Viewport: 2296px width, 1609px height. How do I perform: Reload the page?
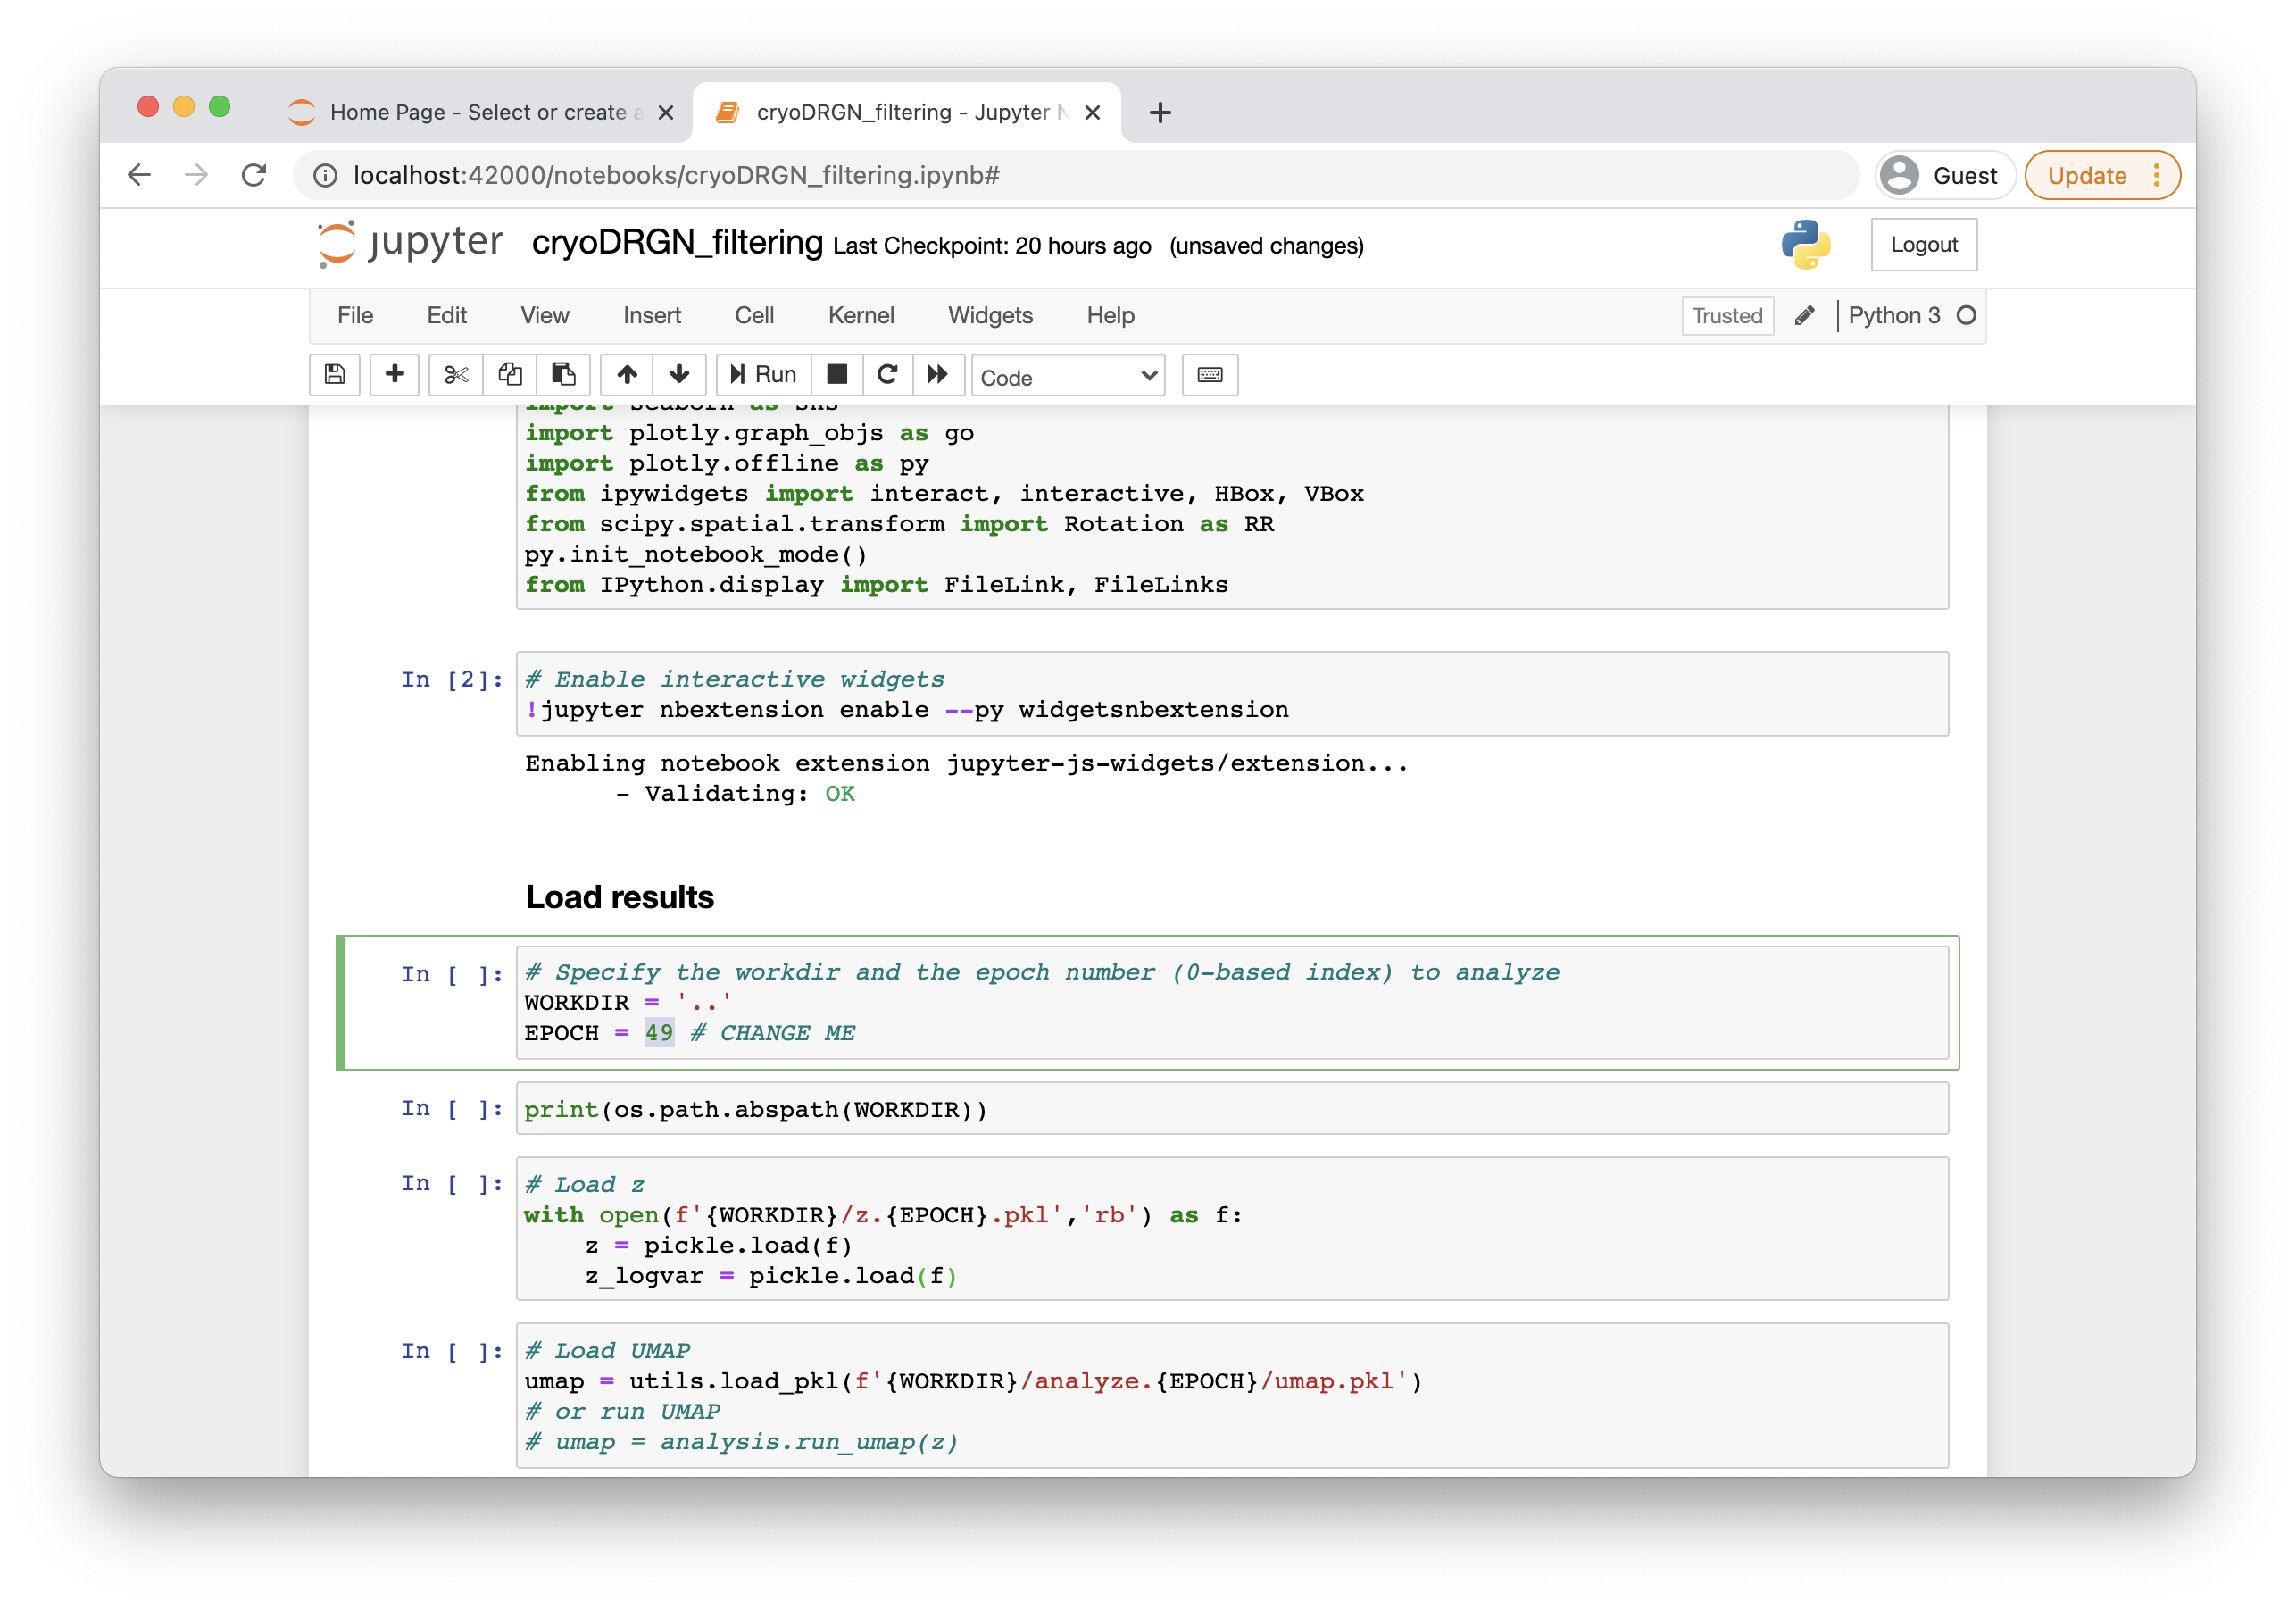(254, 176)
